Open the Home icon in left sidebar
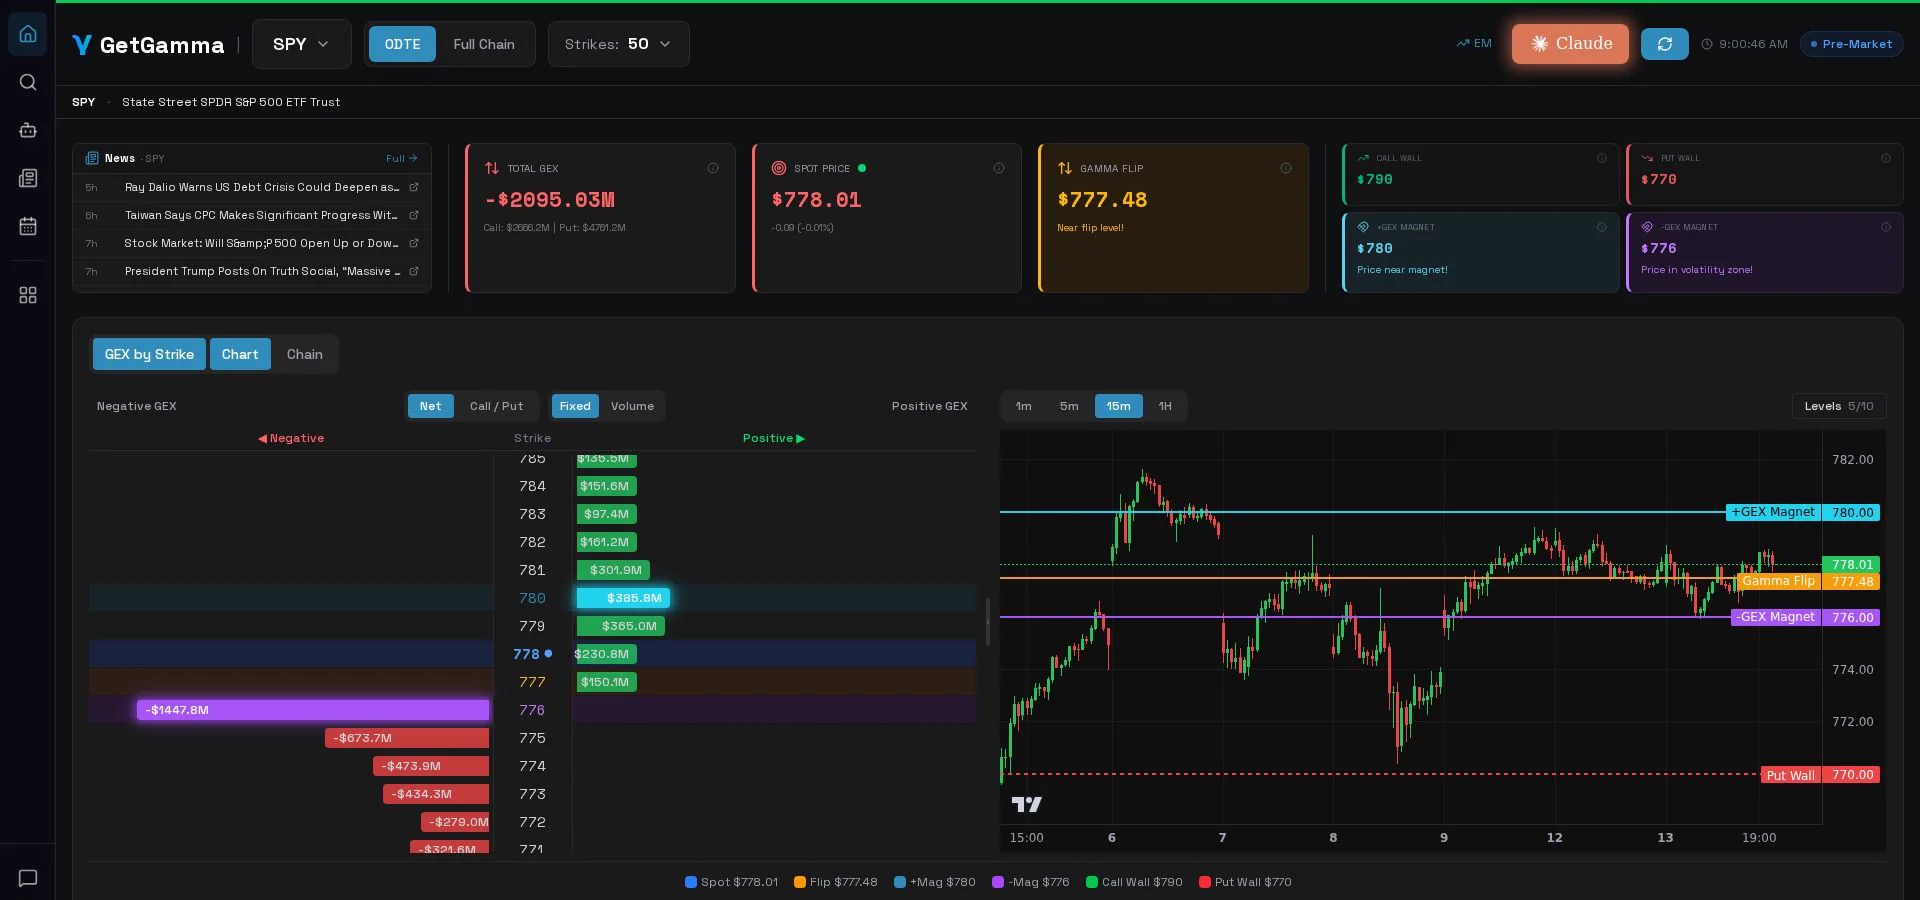Image resolution: width=1920 pixels, height=900 pixels. [28, 34]
